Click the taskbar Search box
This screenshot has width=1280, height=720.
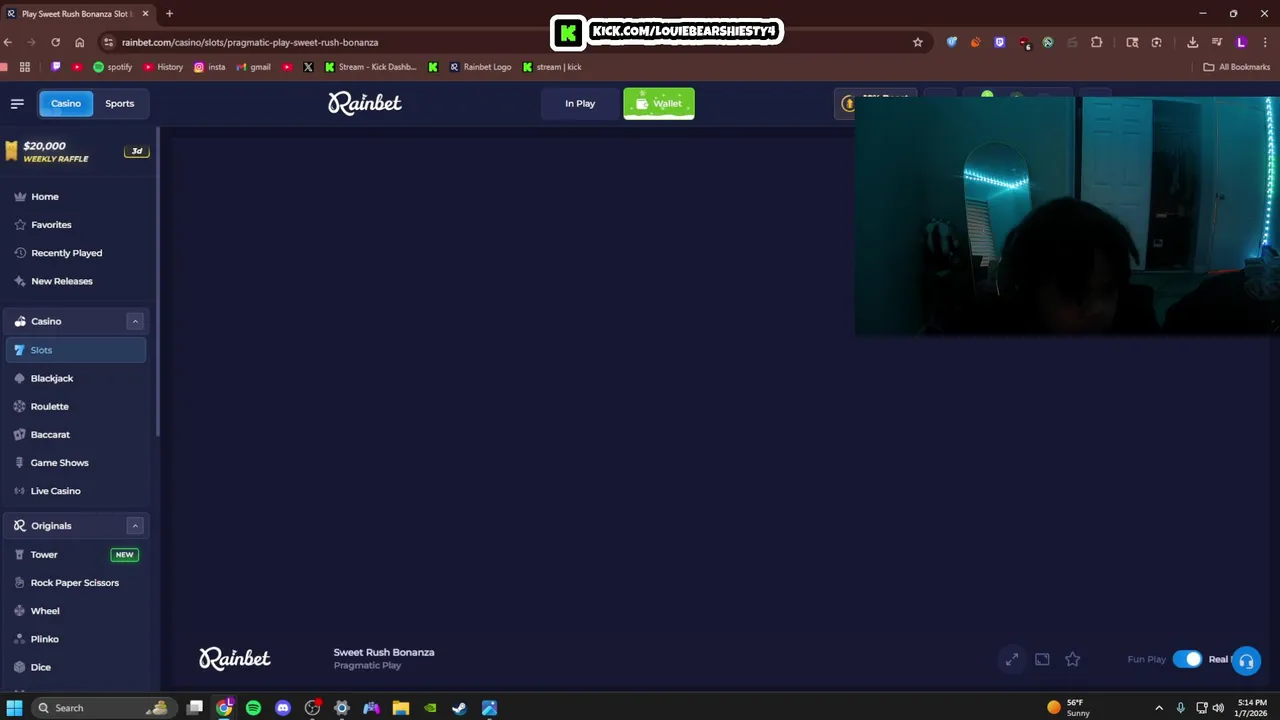(103, 708)
